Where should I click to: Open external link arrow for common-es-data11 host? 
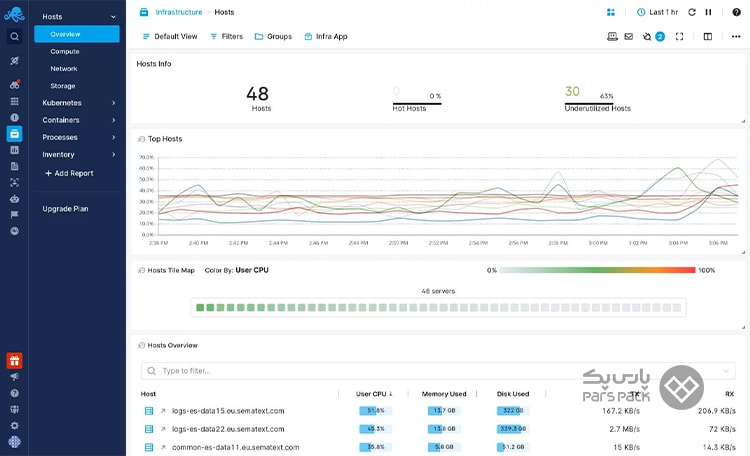coord(163,447)
